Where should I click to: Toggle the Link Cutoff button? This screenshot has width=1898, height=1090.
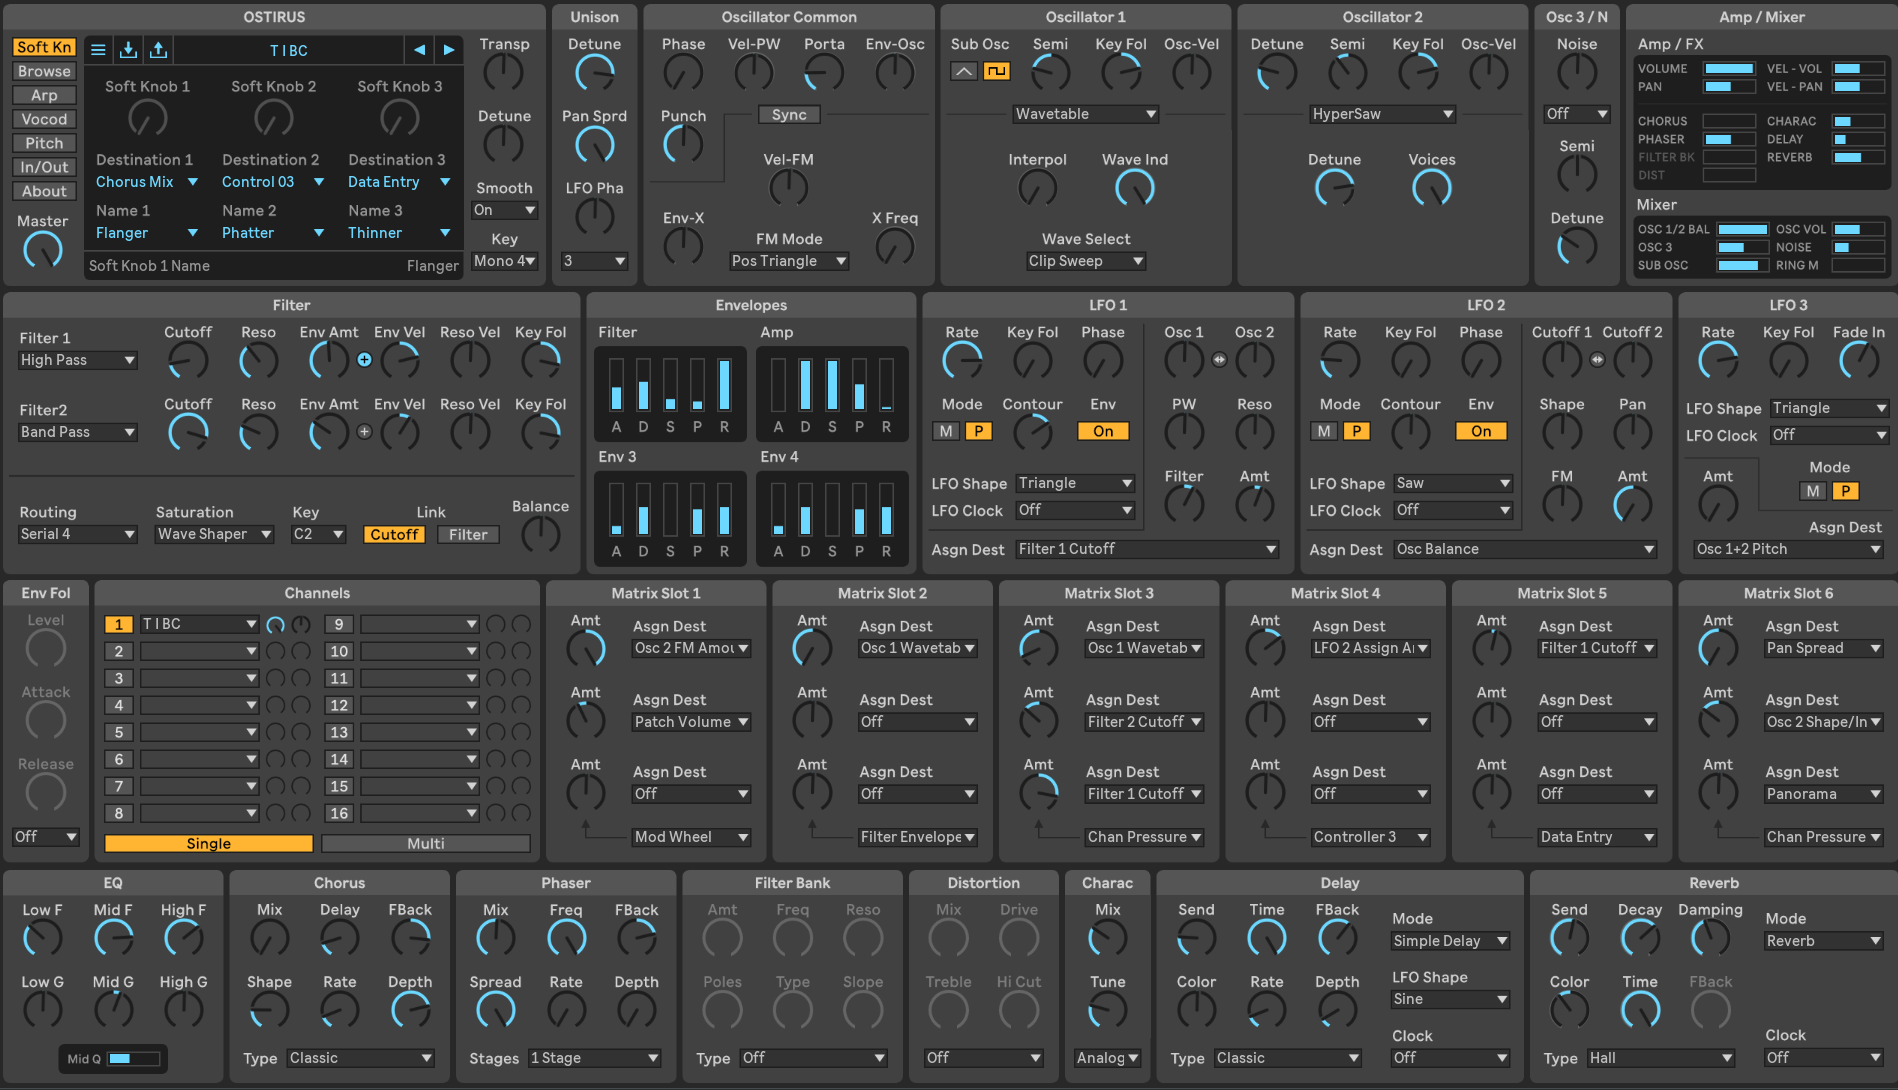(394, 535)
